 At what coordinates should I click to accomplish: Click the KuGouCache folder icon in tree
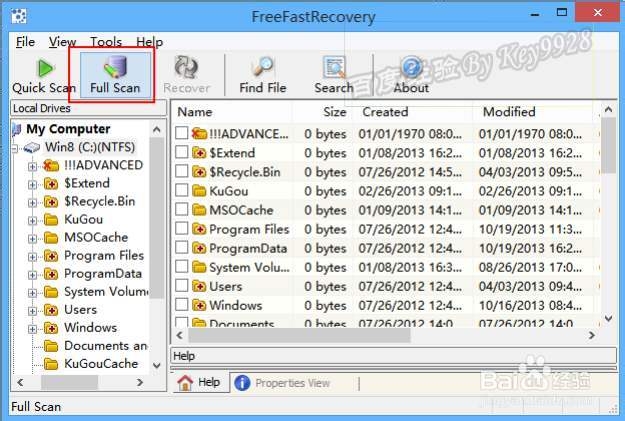[x=51, y=364]
